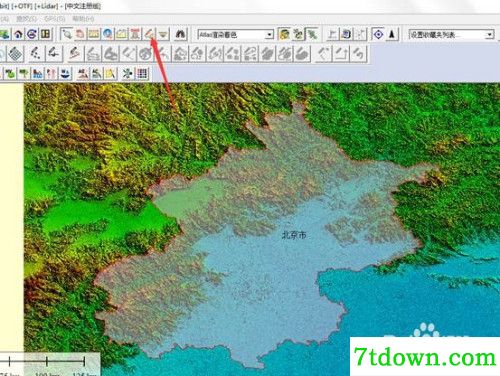500x376 pixels.
Task: Open the GPS(G) menu
Action: pyautogui.click(x=55, y=19)
